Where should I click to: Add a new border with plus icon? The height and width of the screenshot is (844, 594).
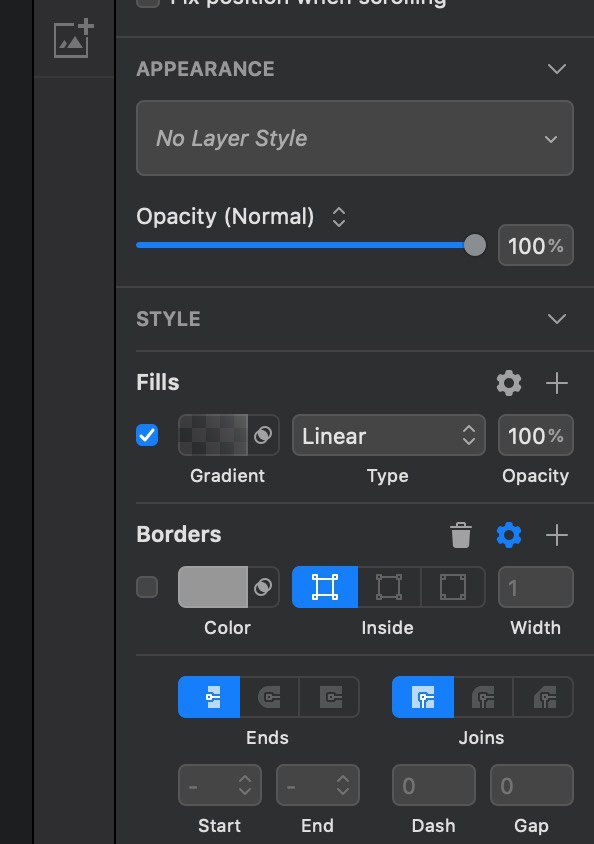pyautogui.click(x=556, y=535)
